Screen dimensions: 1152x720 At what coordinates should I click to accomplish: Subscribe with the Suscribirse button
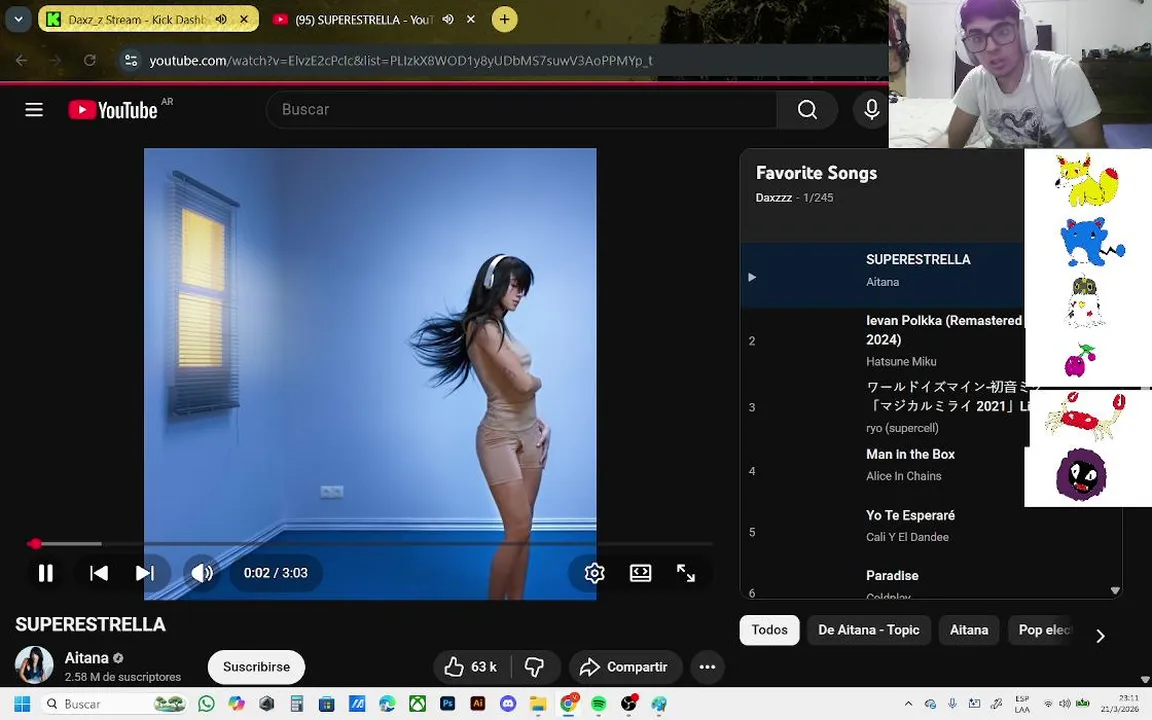[x=256, y=667]
